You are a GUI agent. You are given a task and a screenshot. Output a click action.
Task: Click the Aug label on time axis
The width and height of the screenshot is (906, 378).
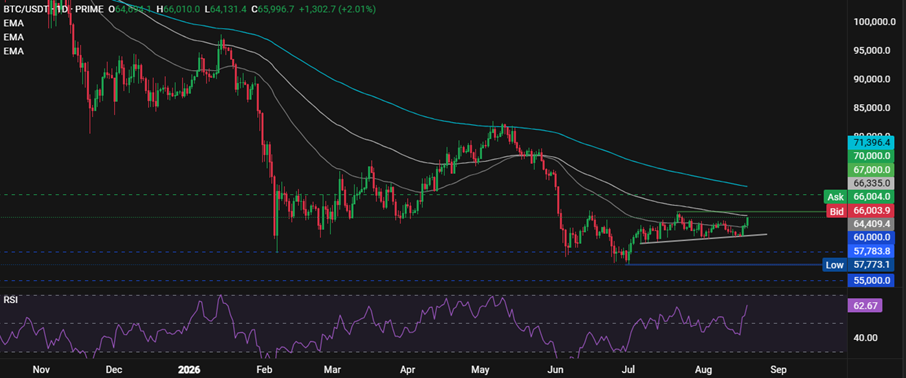pyautogui.click(x=703, y=369)
